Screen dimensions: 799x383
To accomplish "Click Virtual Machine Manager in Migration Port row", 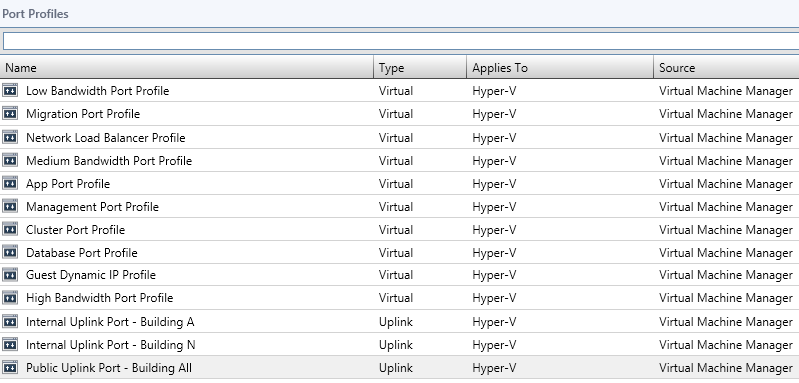I will click(x=726, y=114).
